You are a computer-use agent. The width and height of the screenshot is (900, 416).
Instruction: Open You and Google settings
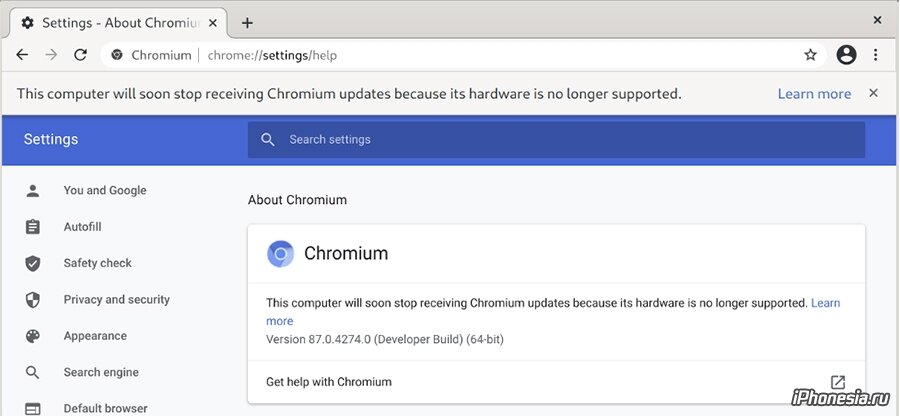tap(105, 190)
